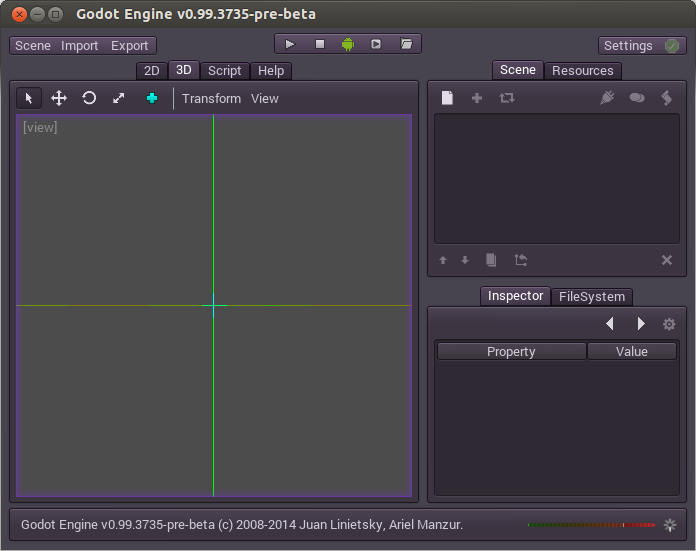
Task: Switch to the FileSystem tab
Action: click(592, 296)
